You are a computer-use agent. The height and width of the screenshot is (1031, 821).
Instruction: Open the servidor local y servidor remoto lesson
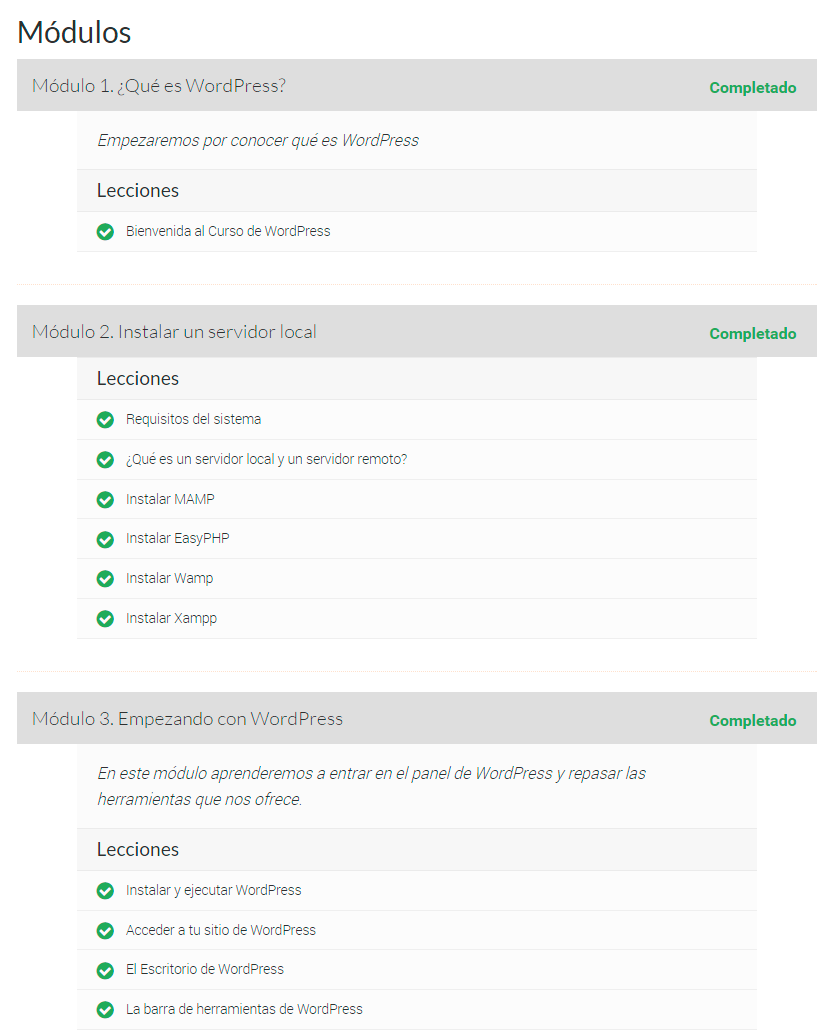pyautogui.click(x=266, y=460)
